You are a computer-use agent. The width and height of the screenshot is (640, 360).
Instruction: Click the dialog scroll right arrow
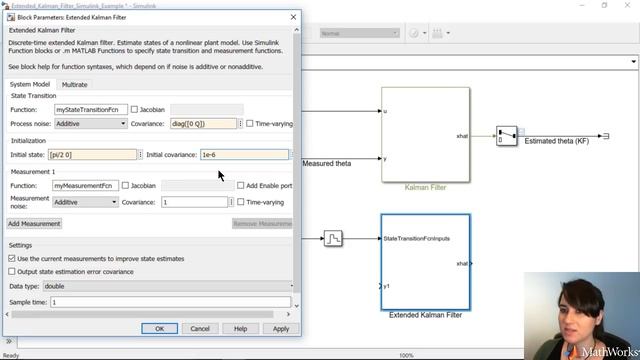click(288, 314)
